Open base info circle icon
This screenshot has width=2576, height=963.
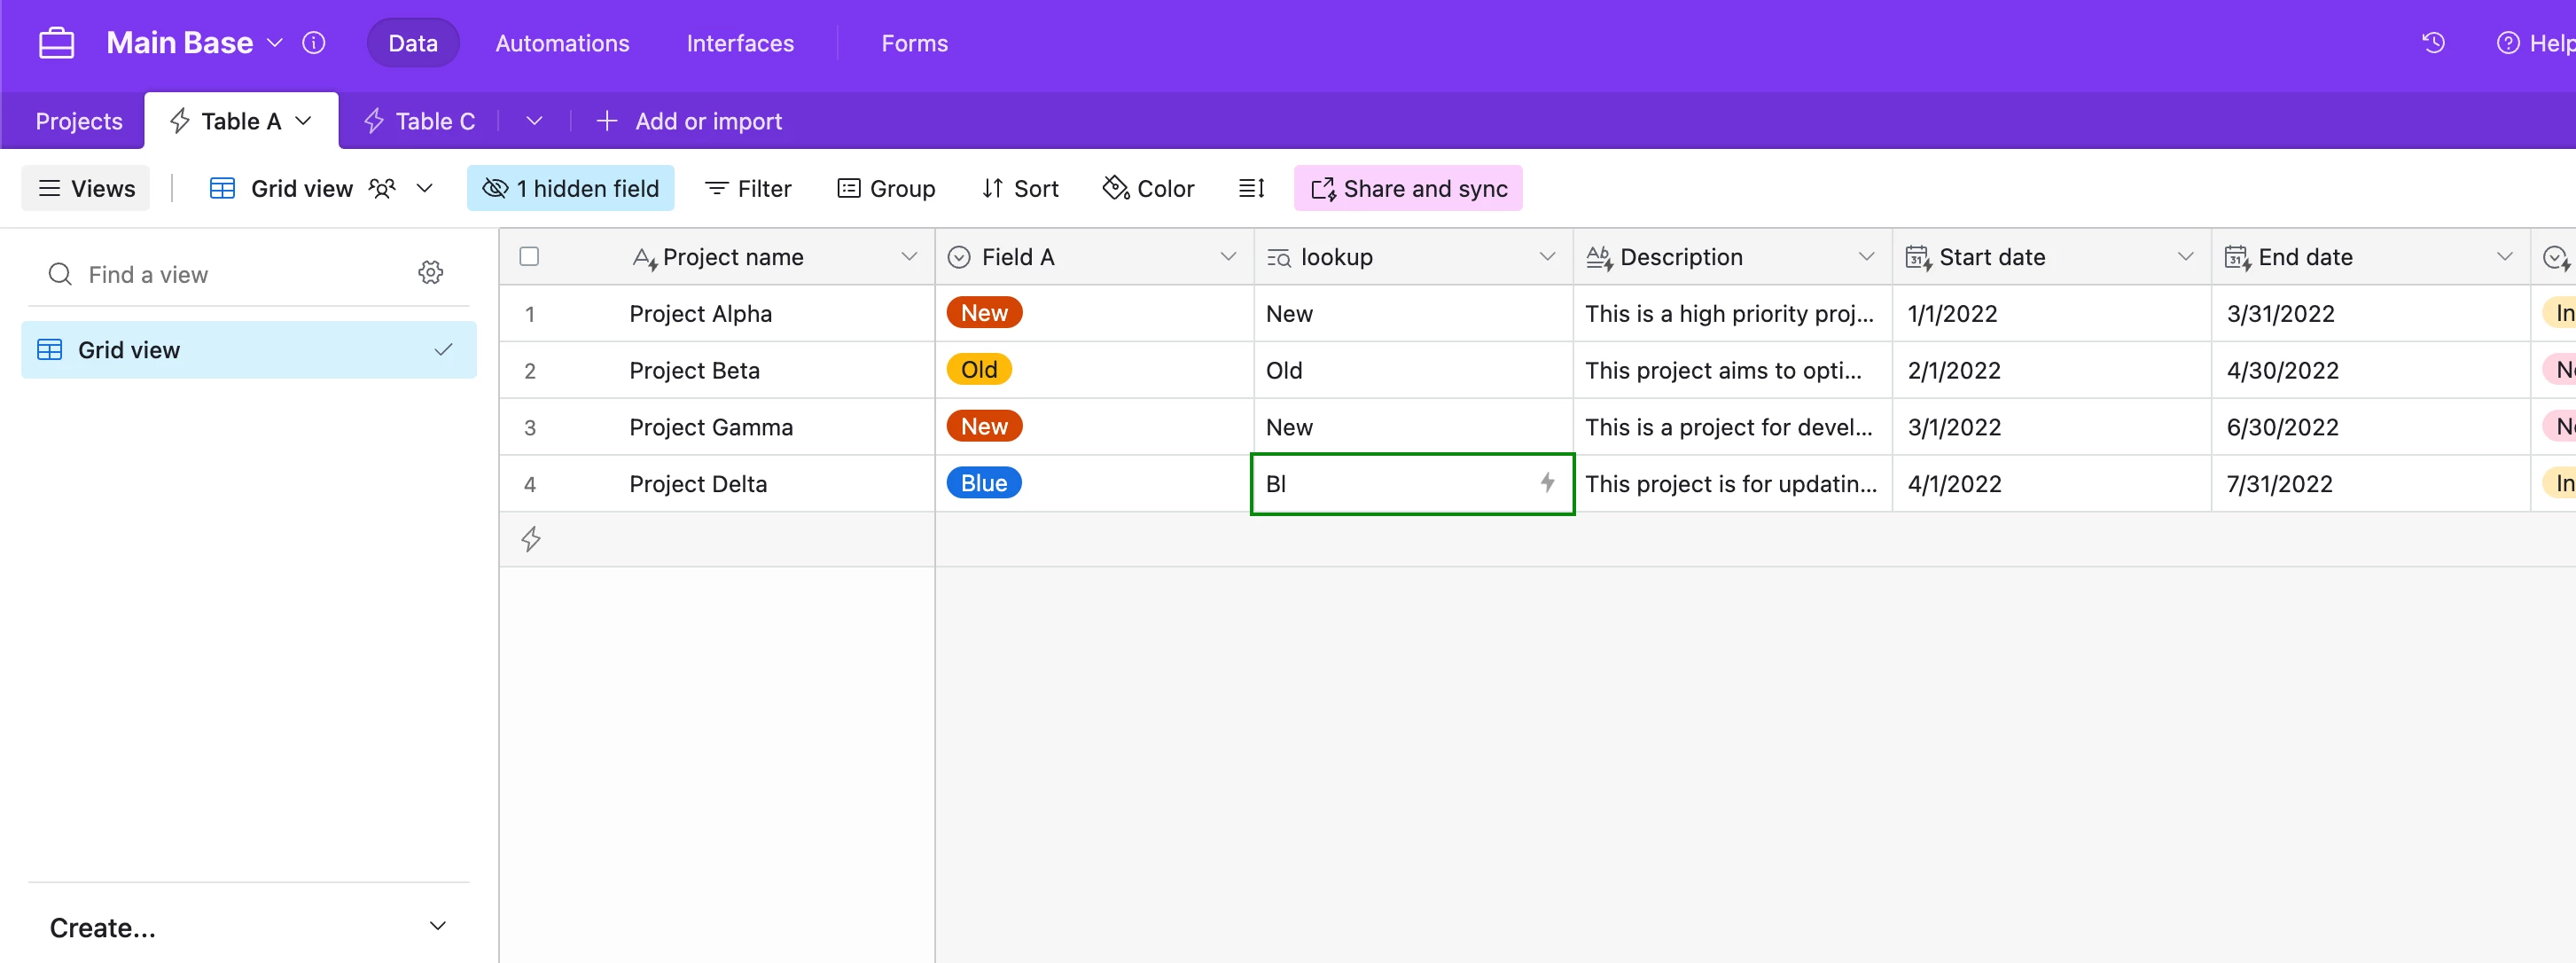314,43
